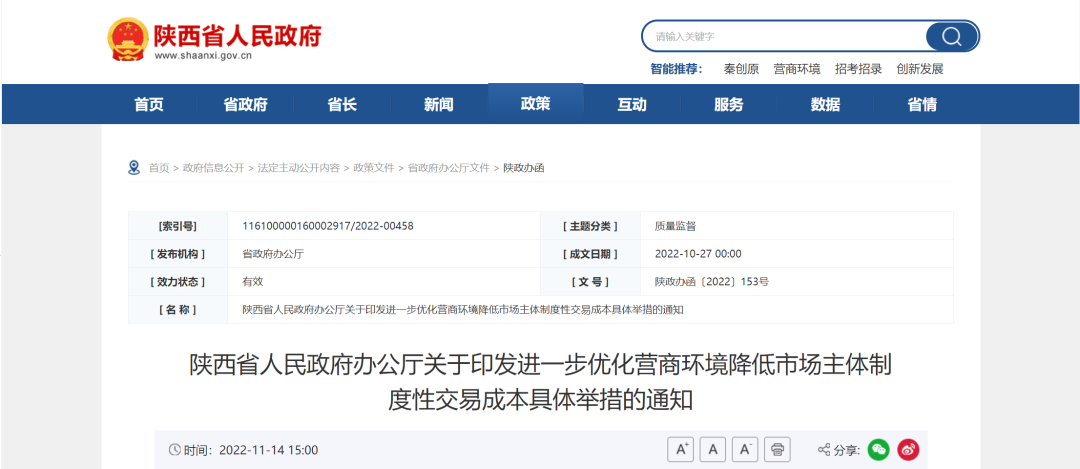Click the [文 号] label cell
Image resolution: width=1080 pixels, height=469 pixels.
(590, 282)
